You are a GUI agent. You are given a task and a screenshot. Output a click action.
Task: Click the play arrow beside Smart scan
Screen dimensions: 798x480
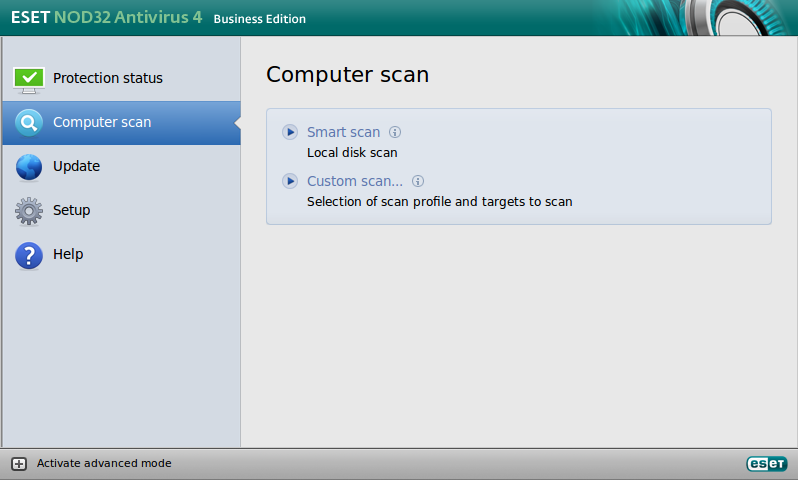click(x=290, y=132)
